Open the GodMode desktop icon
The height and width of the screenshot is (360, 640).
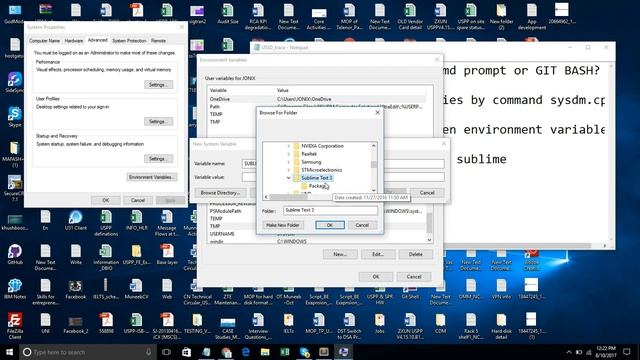click(x=15, y=13)
